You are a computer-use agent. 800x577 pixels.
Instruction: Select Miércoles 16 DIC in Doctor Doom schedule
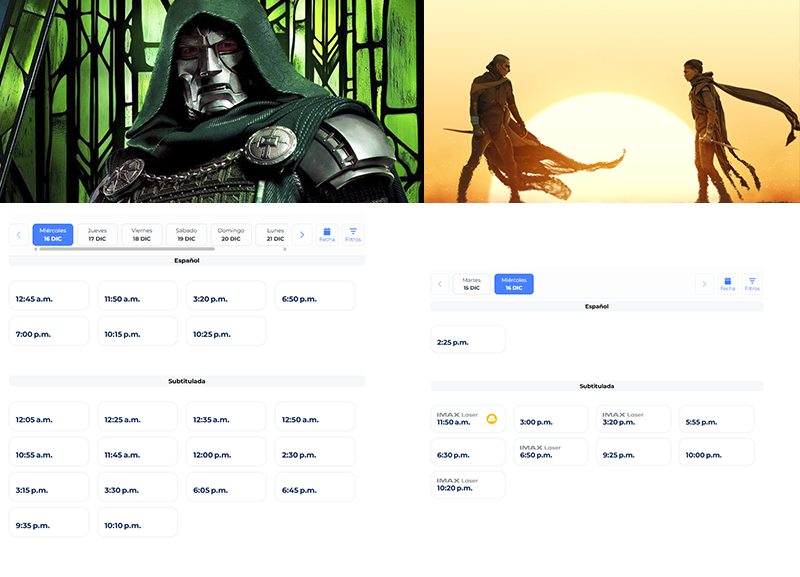coord(53,235)
